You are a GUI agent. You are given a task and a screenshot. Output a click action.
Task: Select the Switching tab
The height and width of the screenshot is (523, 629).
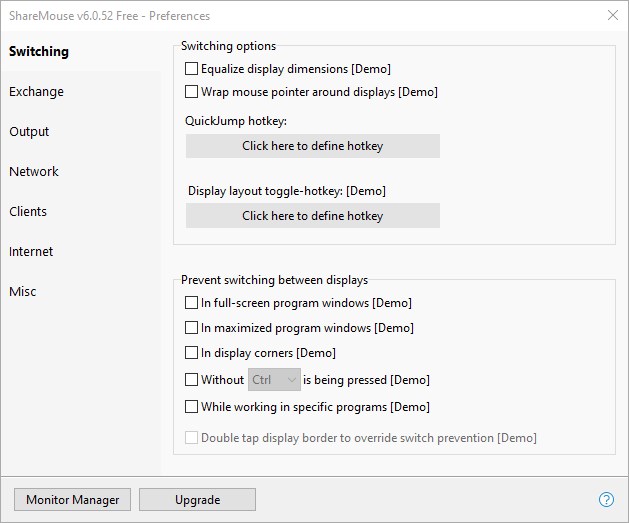tap(39, 52)
